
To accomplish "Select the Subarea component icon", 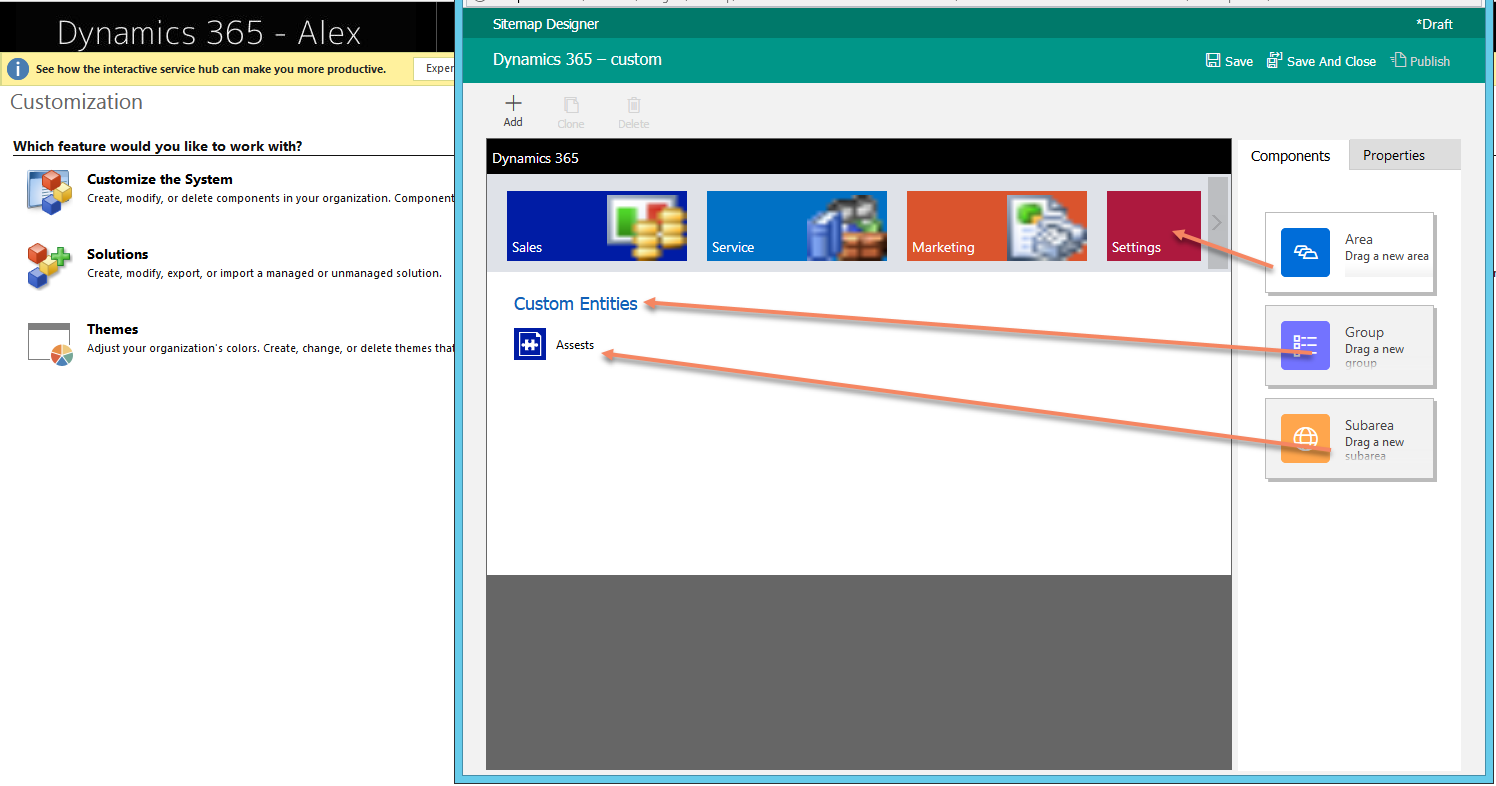I will tap(1305, 438).
